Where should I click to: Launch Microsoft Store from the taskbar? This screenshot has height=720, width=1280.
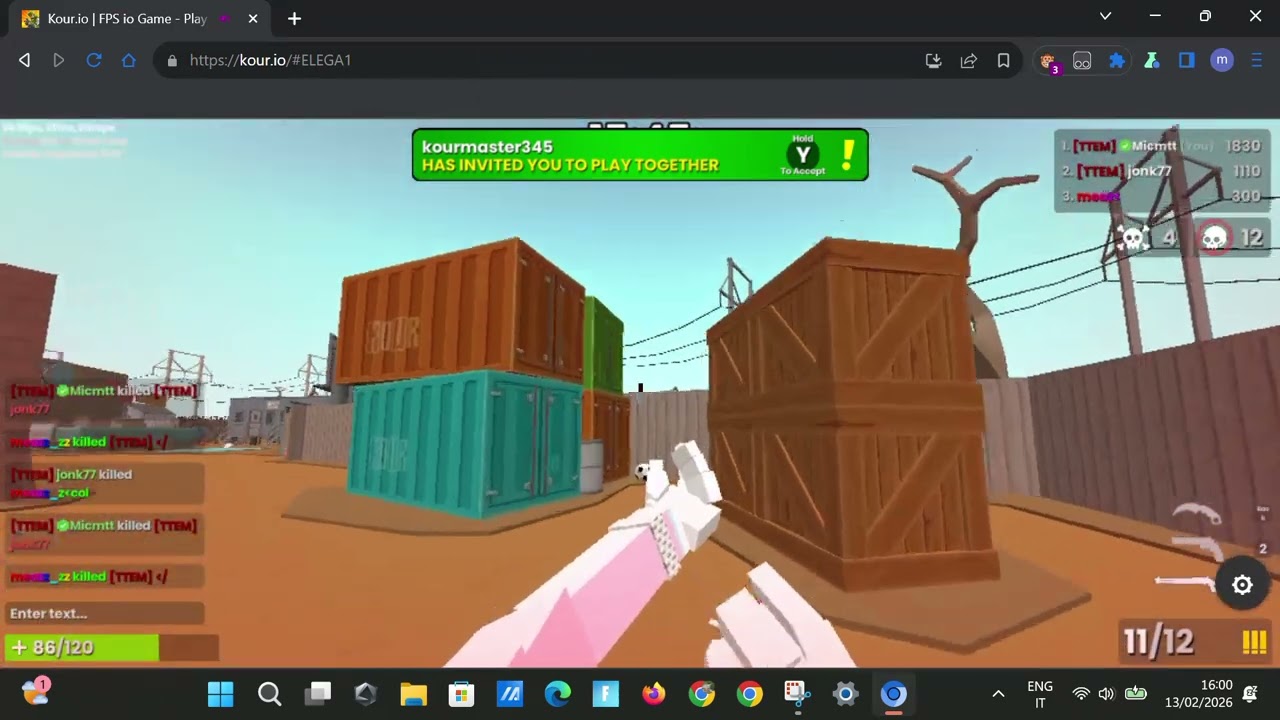pyautogui.click(x=461, y=694)
